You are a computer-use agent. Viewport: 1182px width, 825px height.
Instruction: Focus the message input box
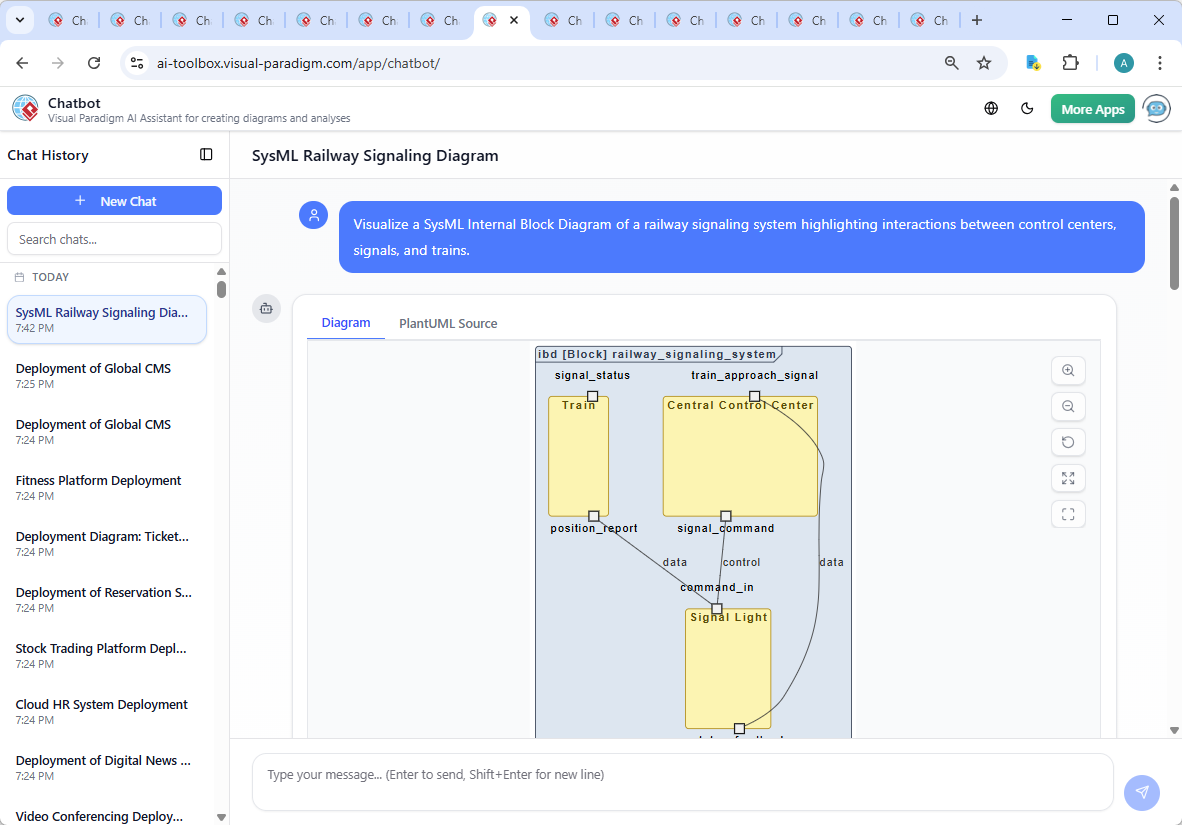click(683, 782)
